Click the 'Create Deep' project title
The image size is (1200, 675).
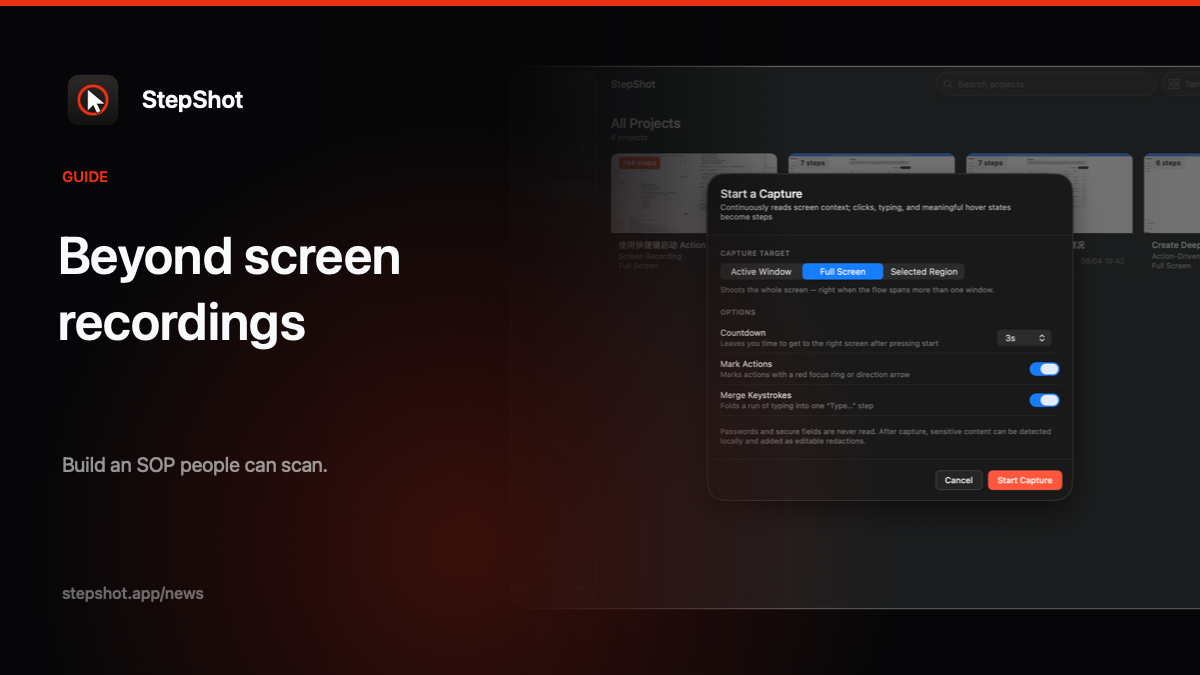[1175, 245]
